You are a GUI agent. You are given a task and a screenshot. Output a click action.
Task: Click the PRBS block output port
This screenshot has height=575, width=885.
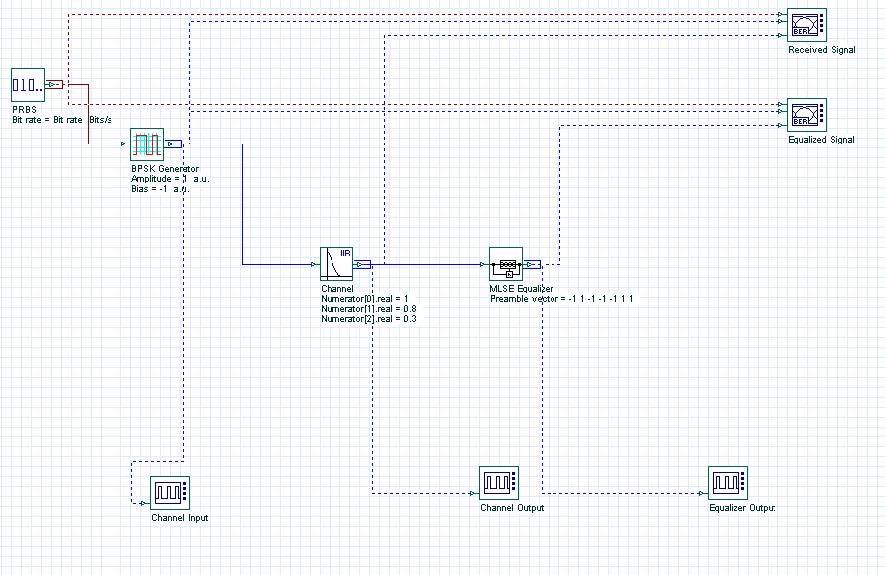coord(55,85)
